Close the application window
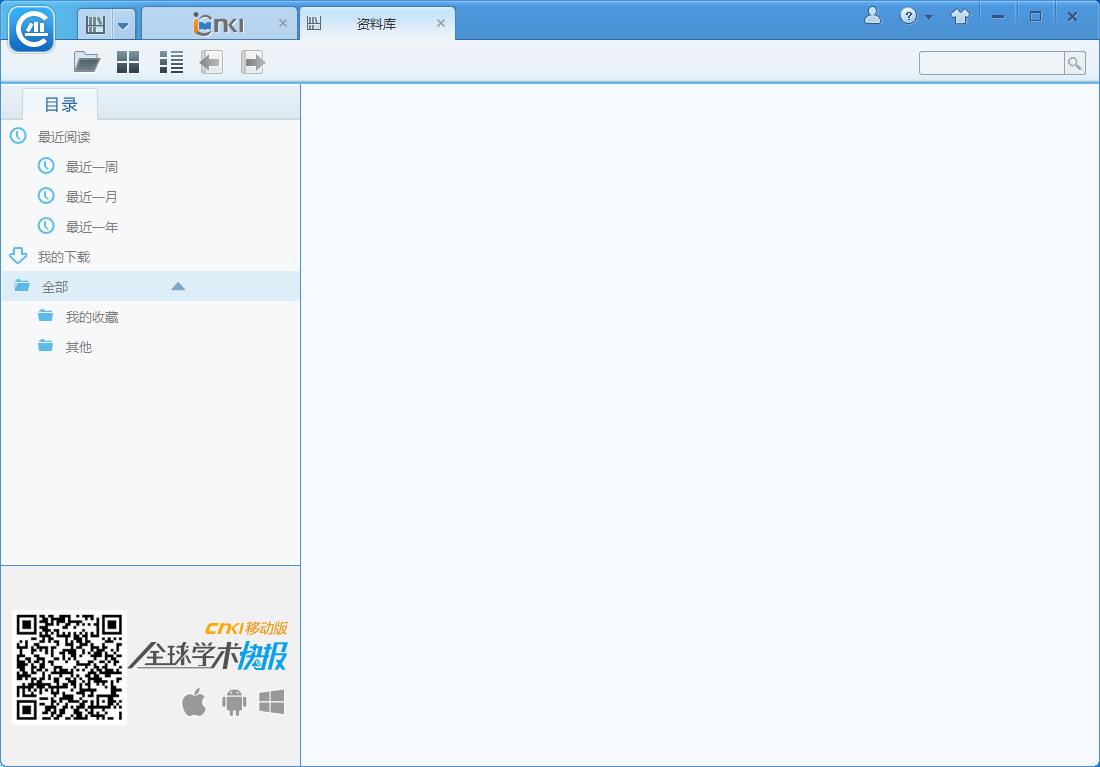The image size is (1100, 767). point(1072,17)
